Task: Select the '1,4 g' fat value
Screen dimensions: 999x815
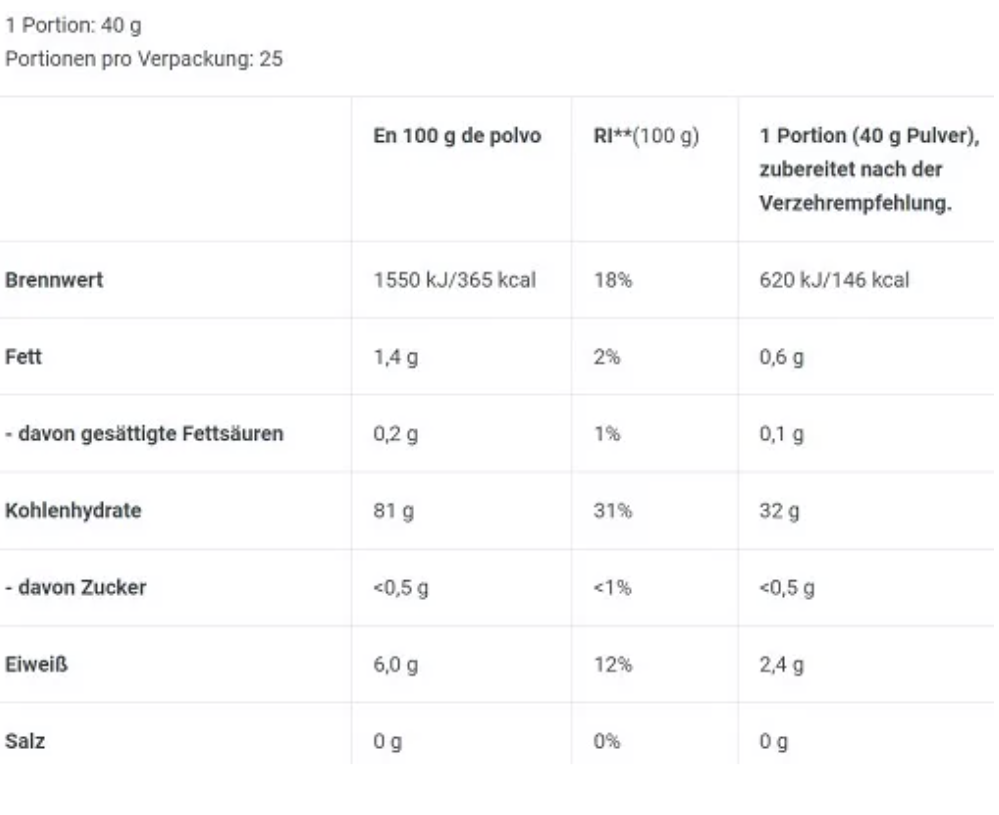Action: [396, 357]
